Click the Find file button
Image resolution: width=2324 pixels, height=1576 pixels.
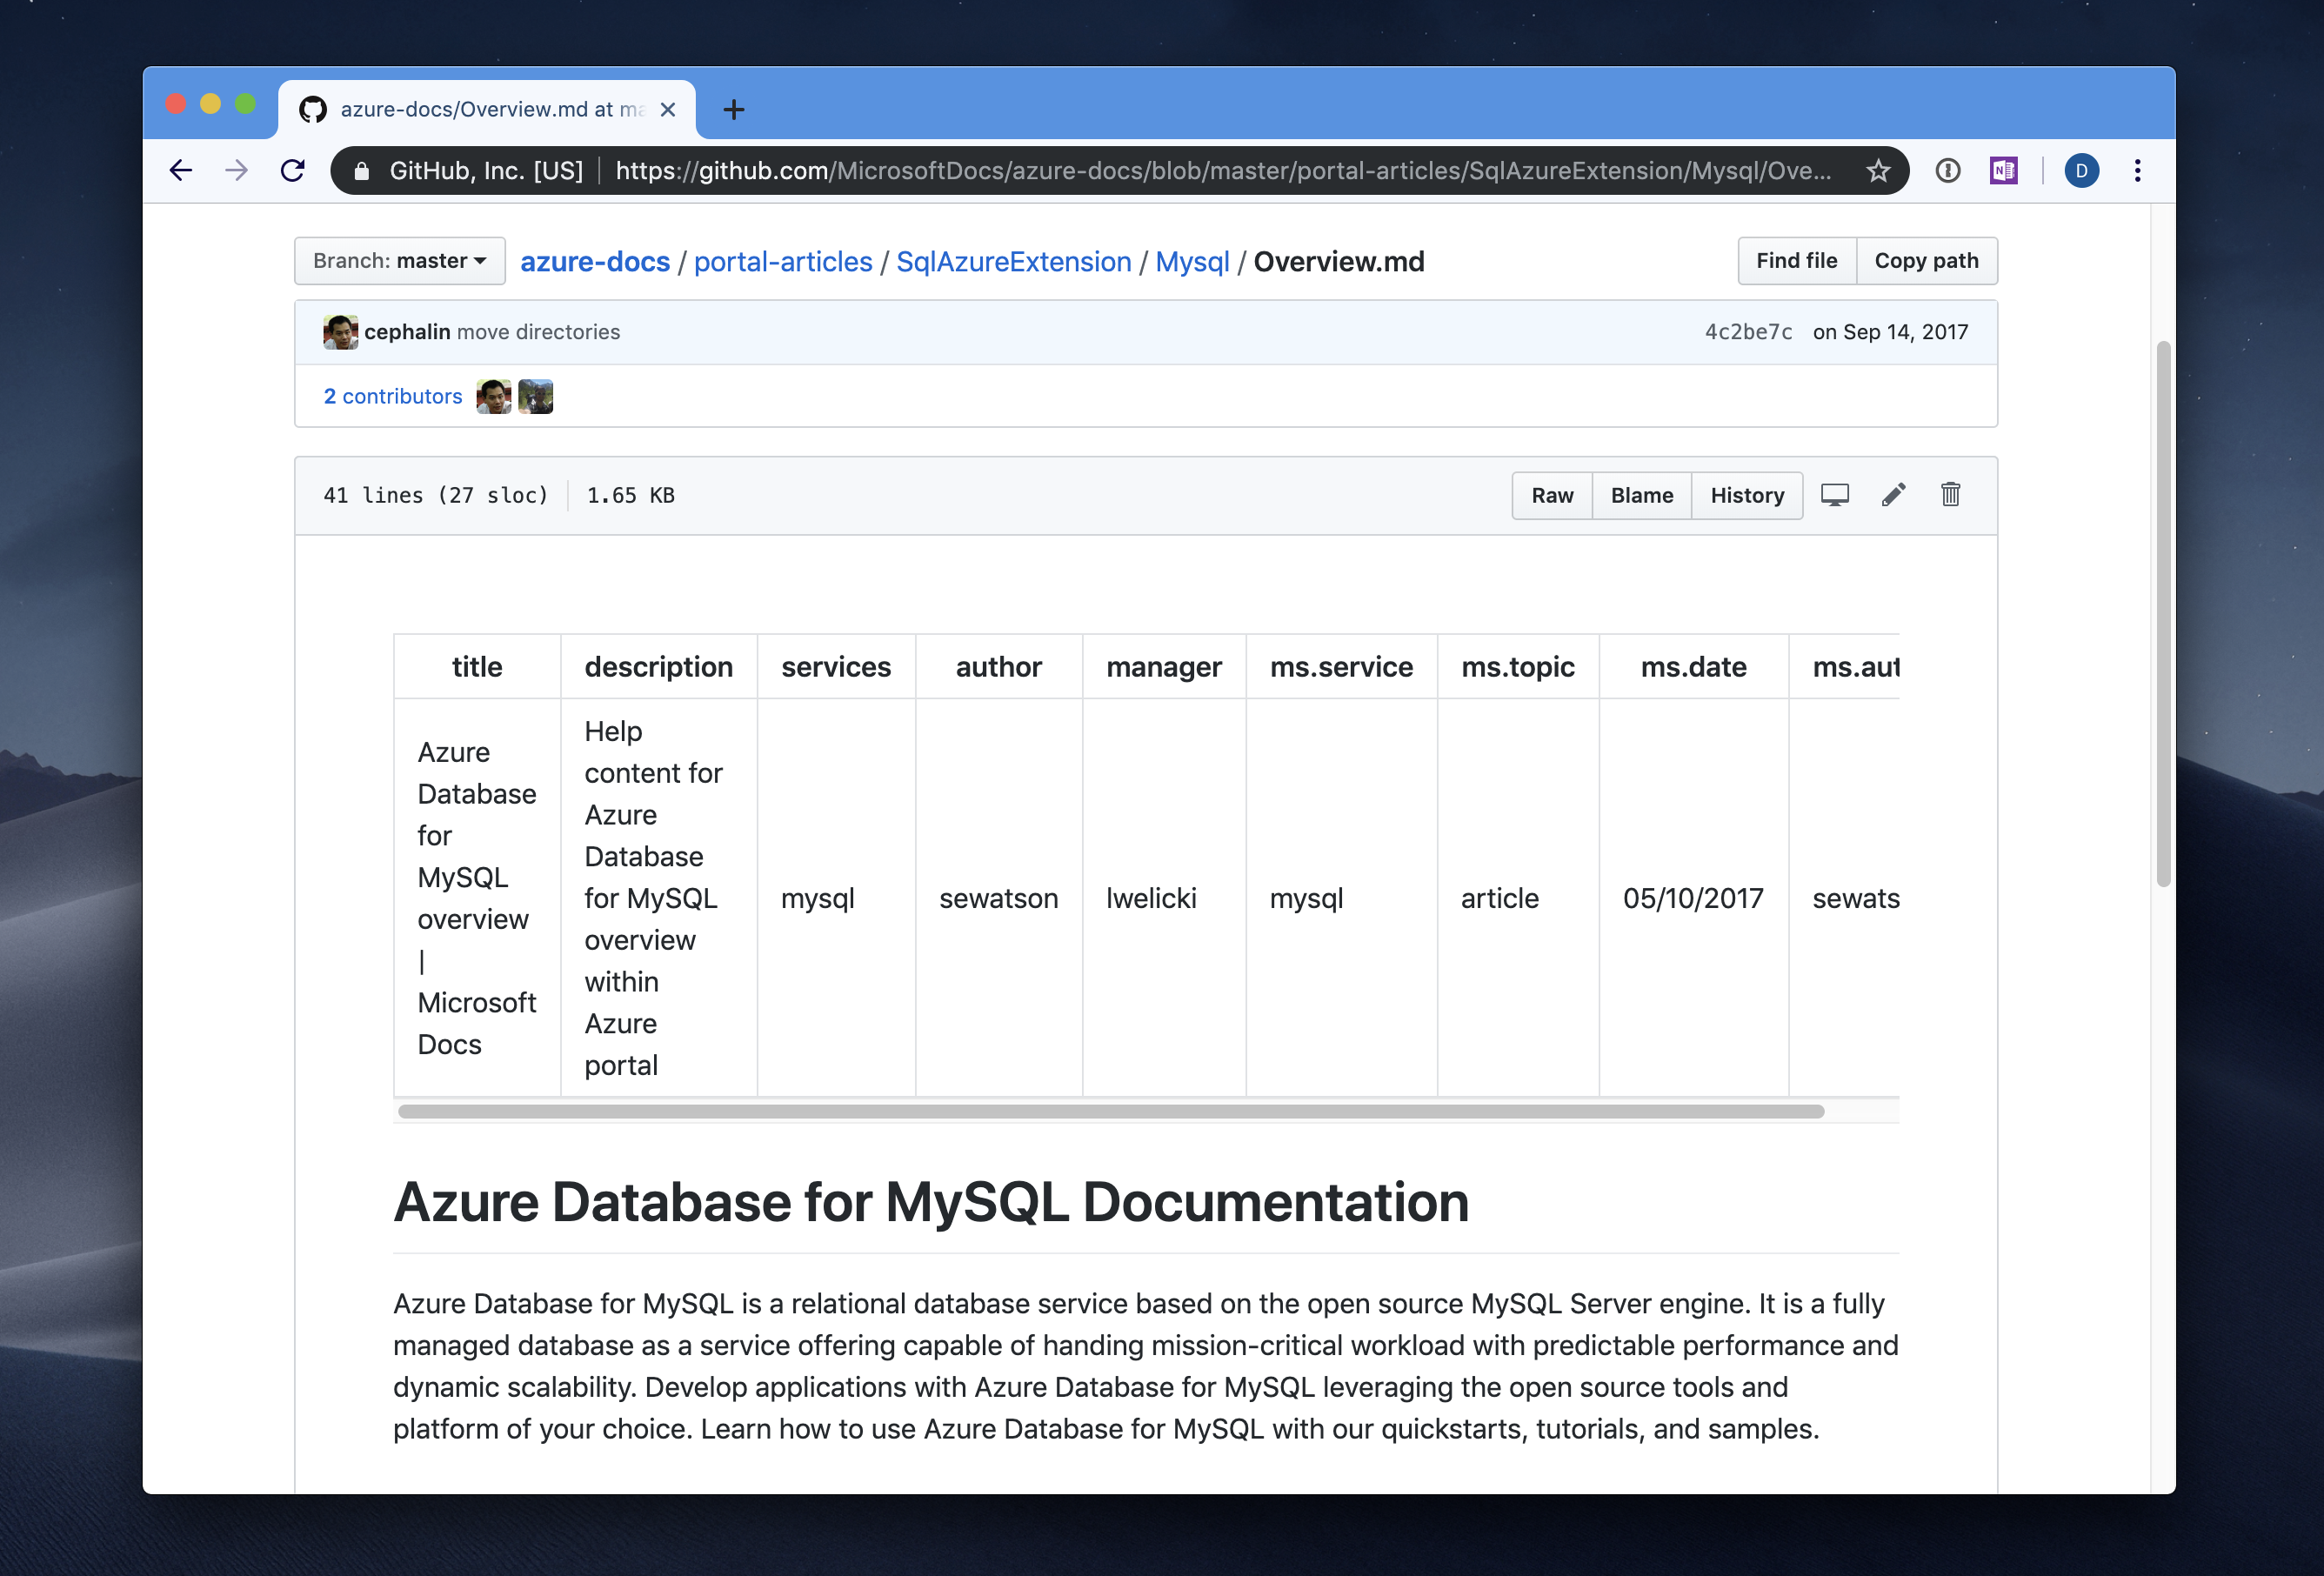[x=1796, y=261]
